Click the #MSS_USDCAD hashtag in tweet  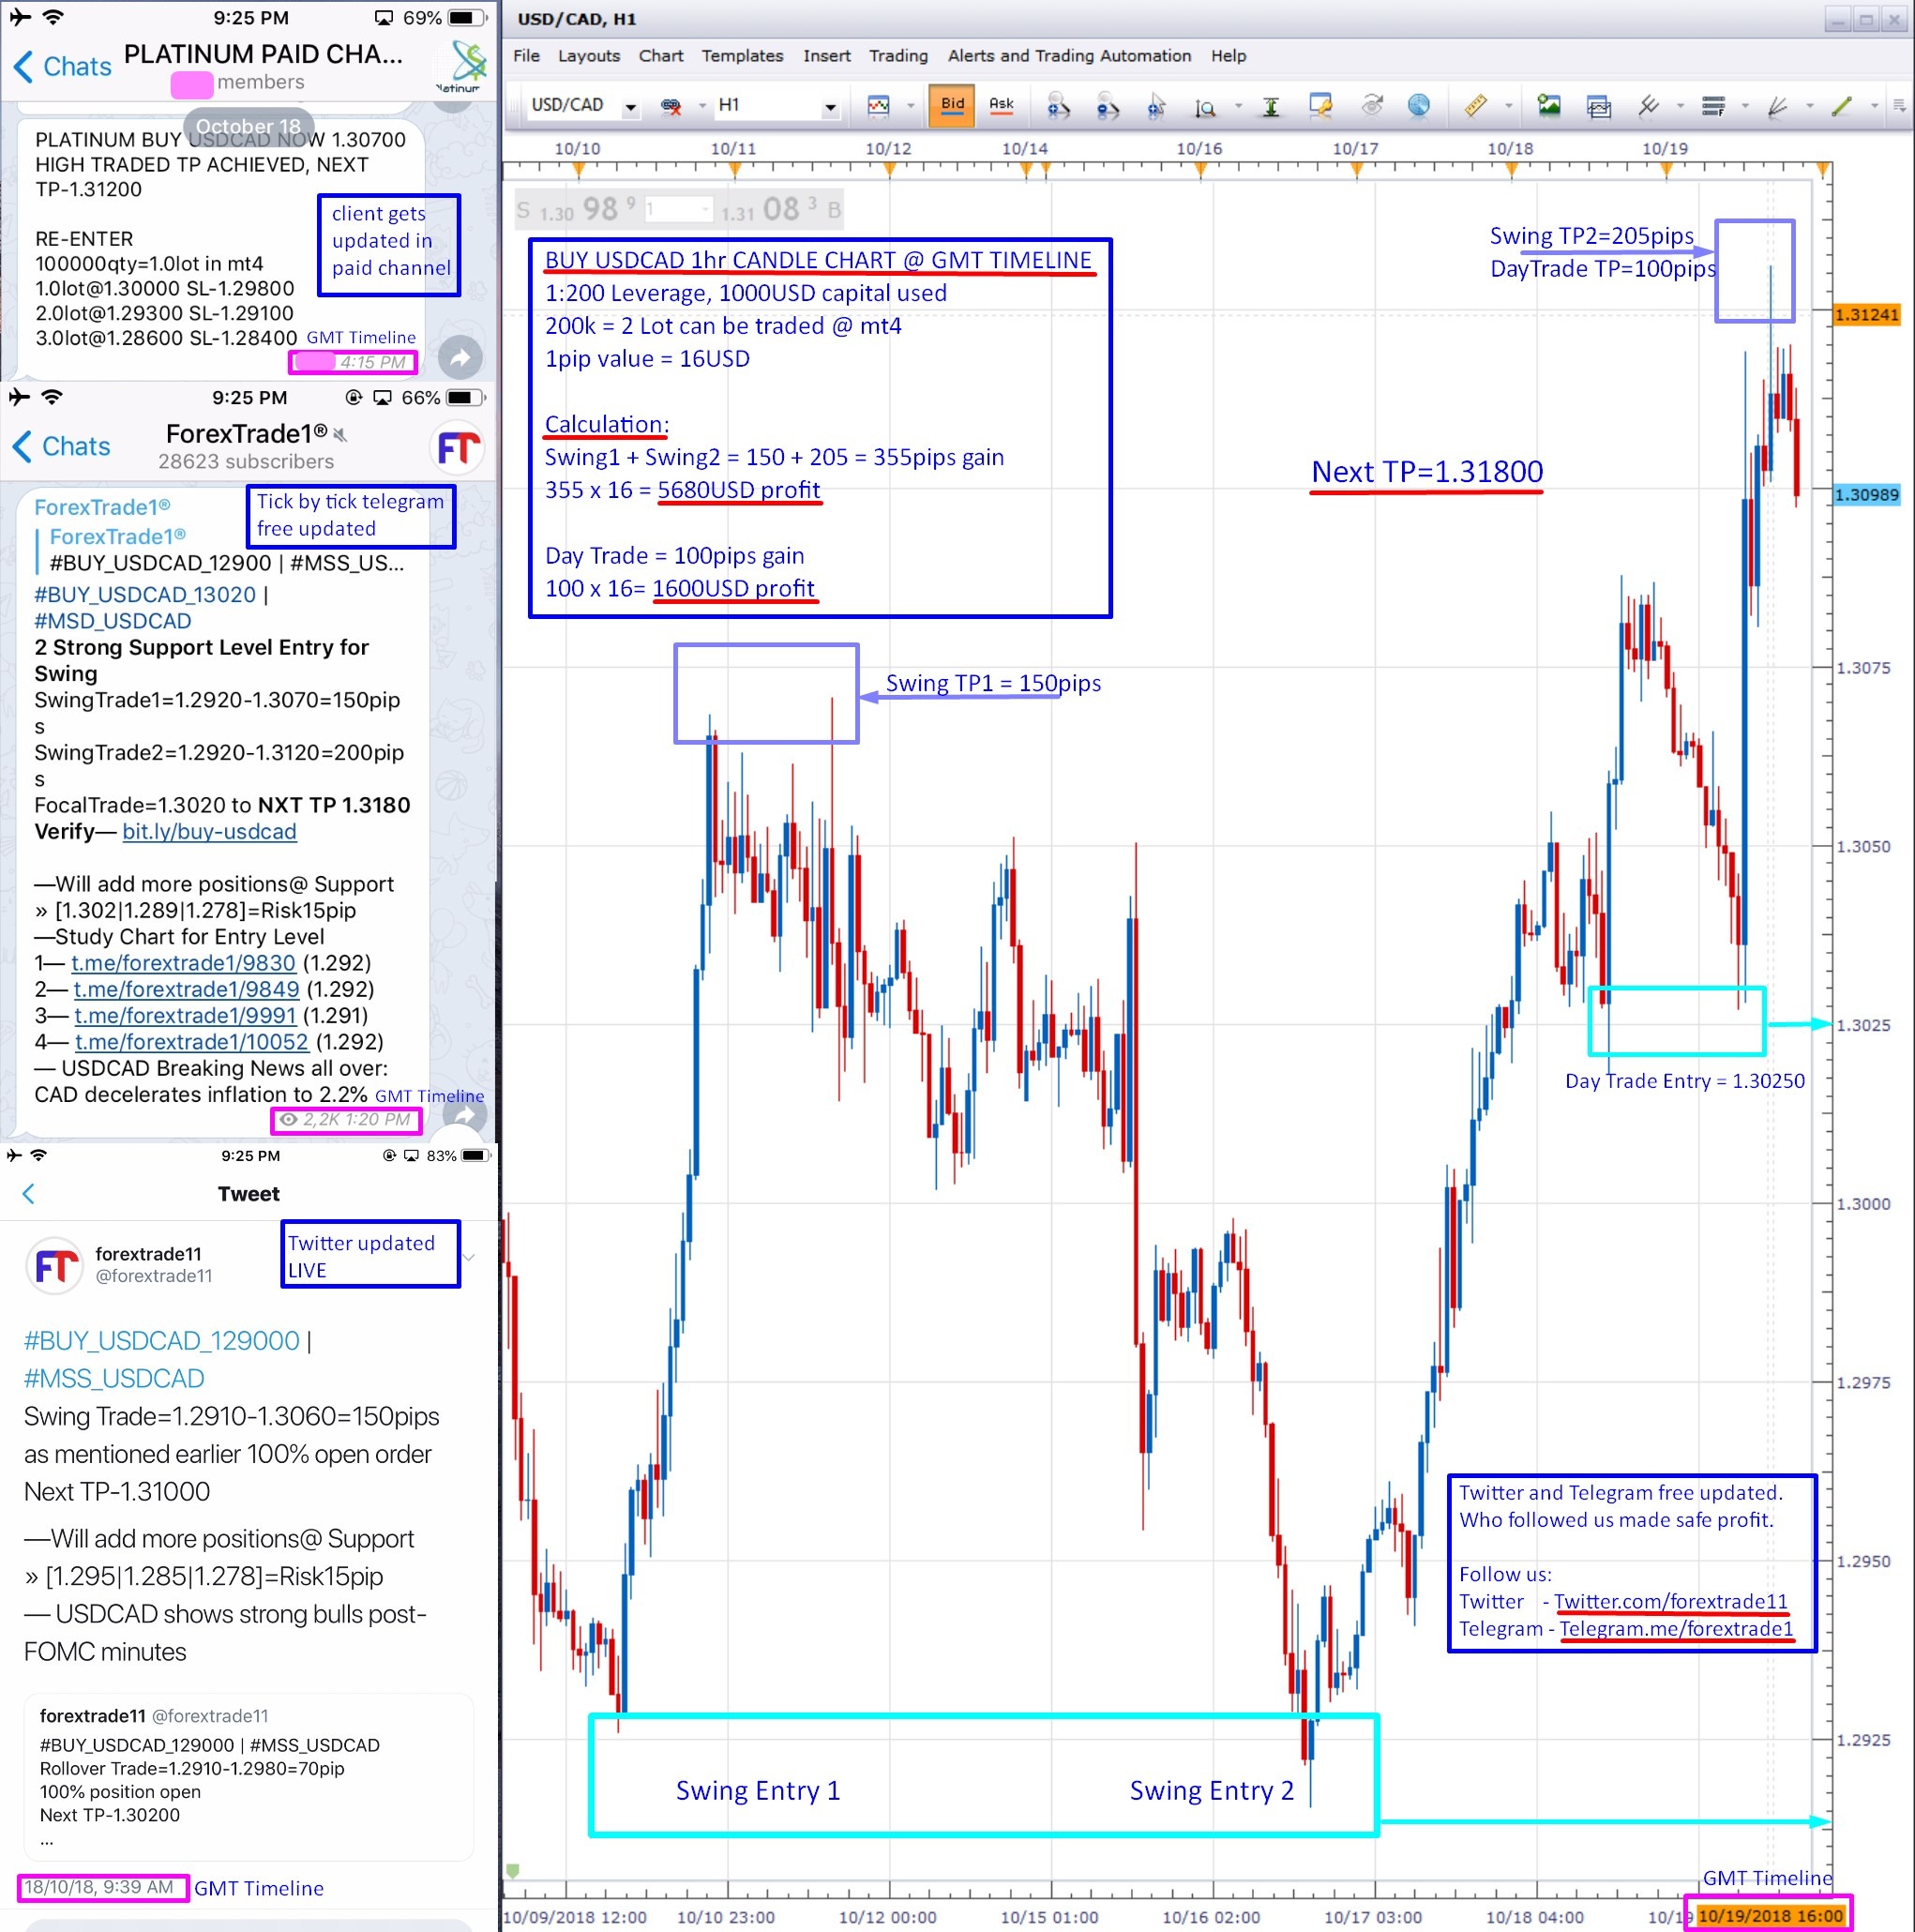click(x=114, y=1378)
